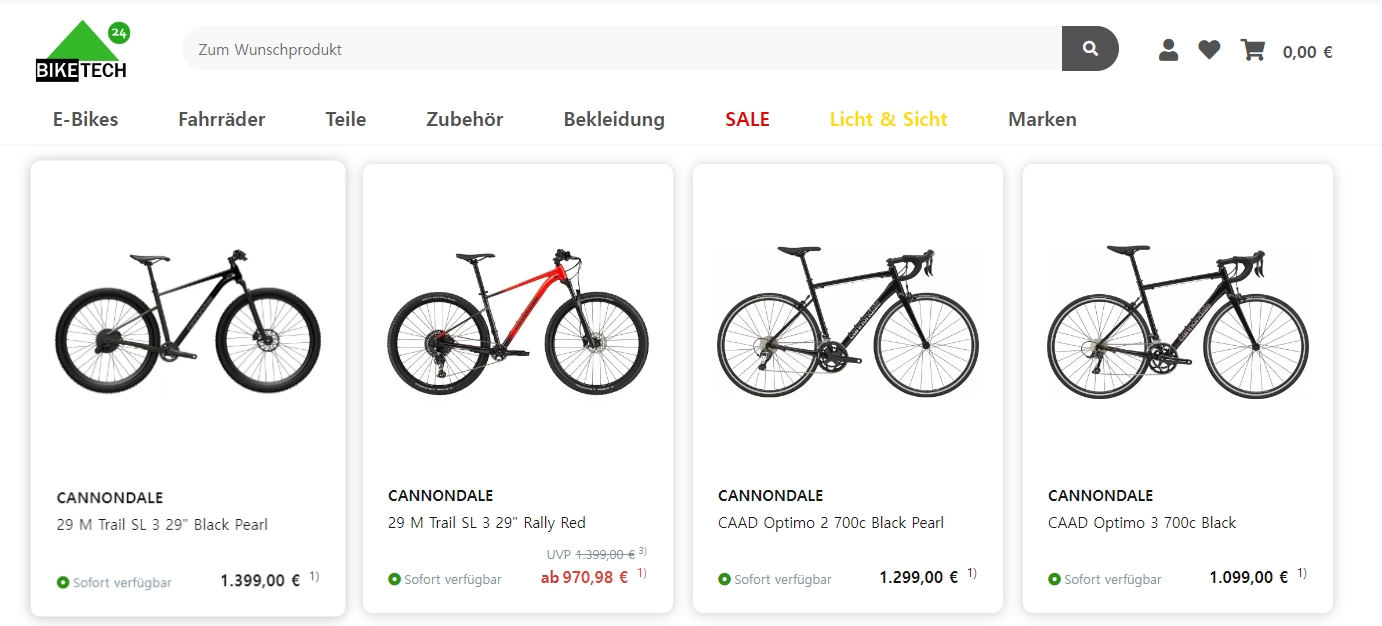Open the user account icon
1382x626 pixels.
pyautogui.click(x=1168, y=50)
